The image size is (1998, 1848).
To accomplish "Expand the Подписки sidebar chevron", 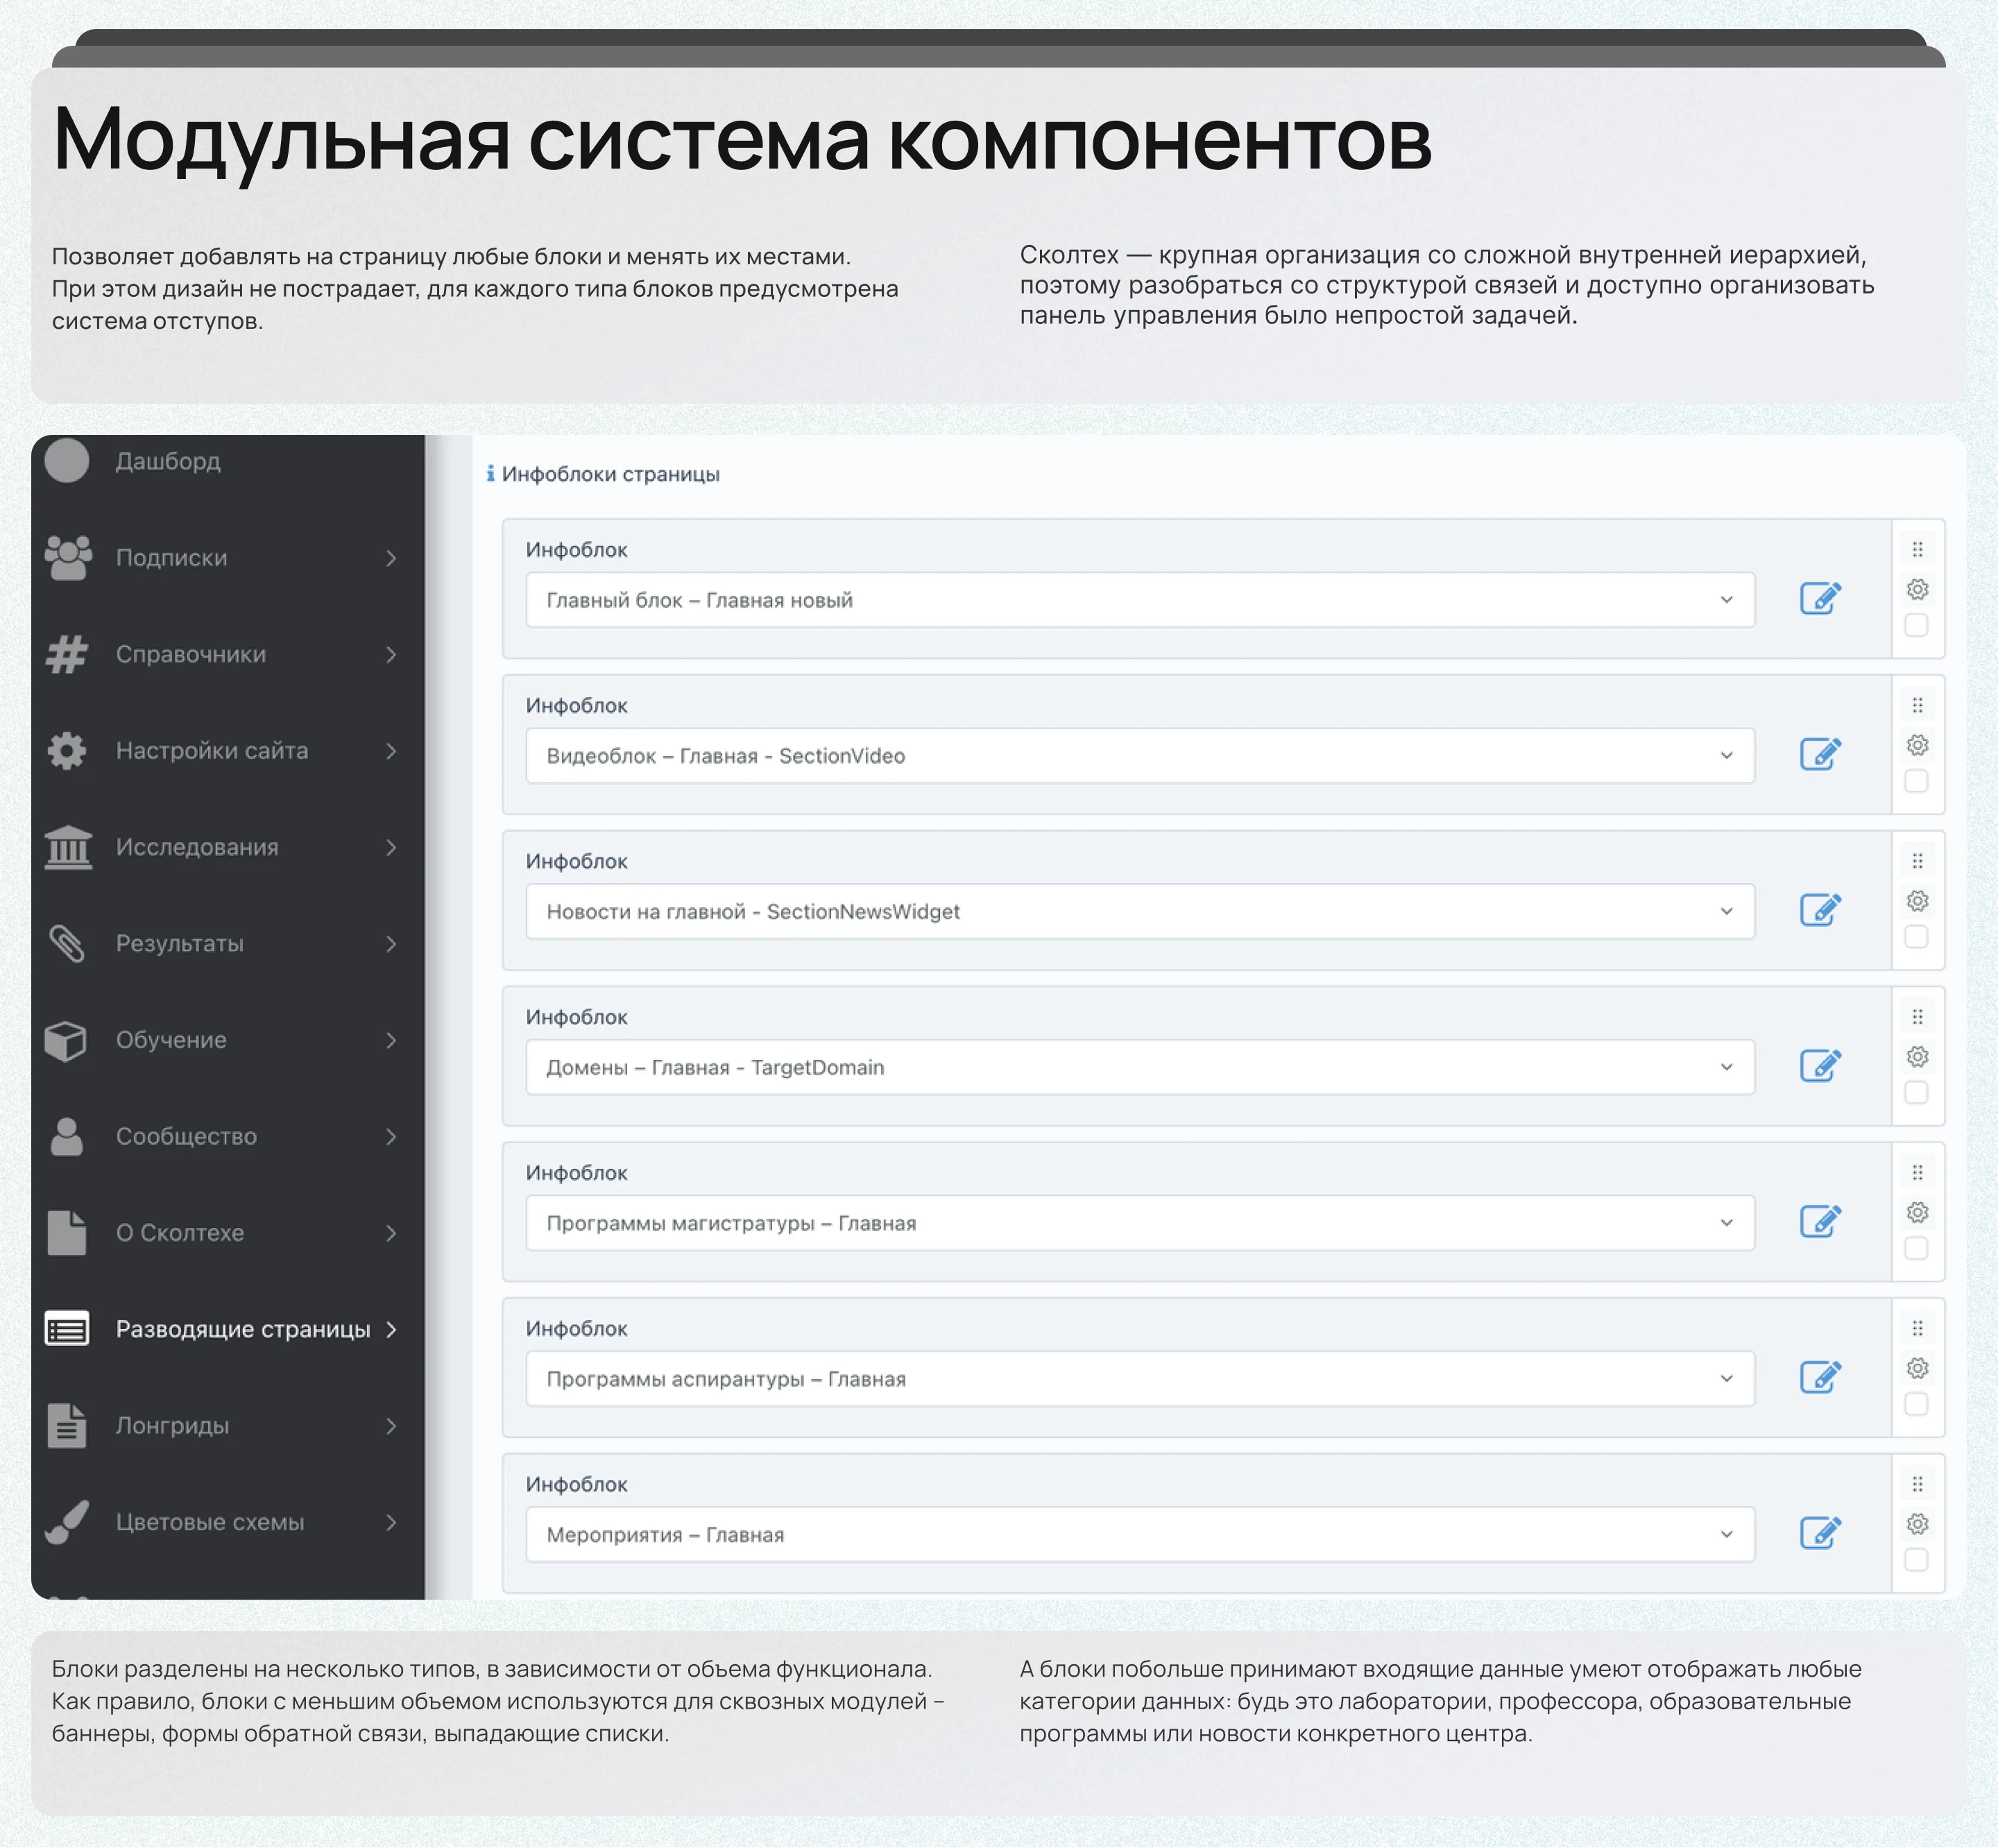I will (x=391, y=558).
